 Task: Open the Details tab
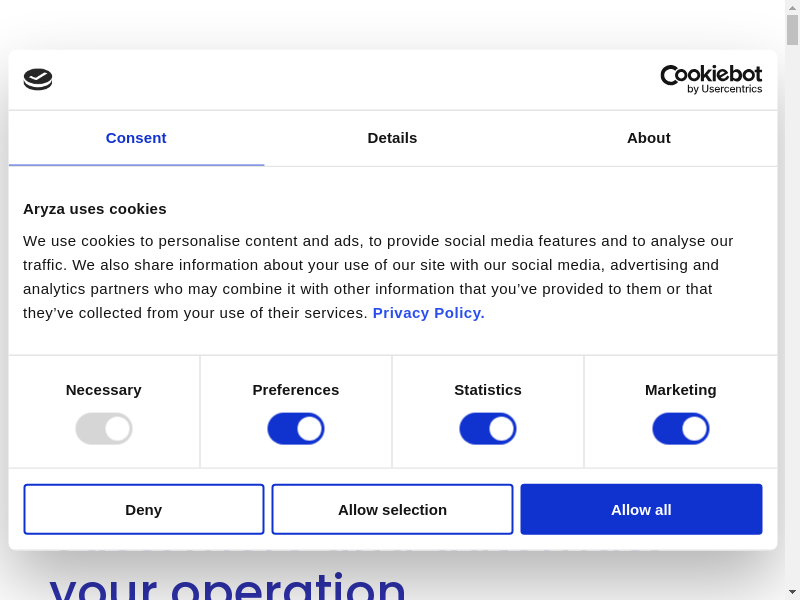click(x=392, y=138)
